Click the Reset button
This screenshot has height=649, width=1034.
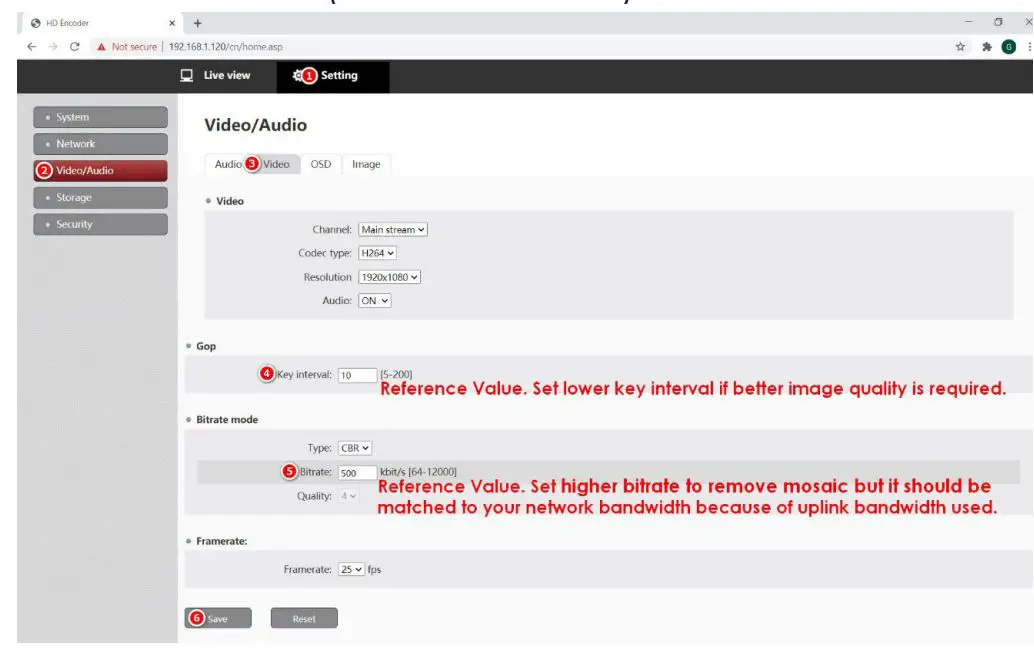pyautogui.click(x=304, y=618)
